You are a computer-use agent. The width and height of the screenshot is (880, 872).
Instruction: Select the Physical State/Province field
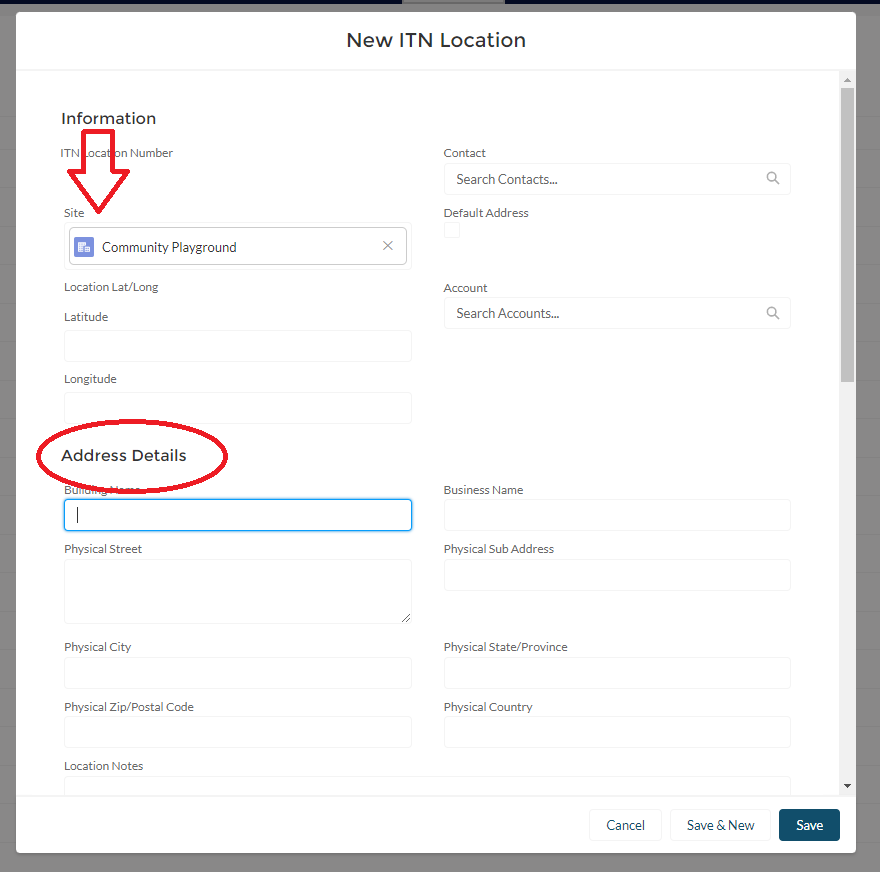[617, 673]
